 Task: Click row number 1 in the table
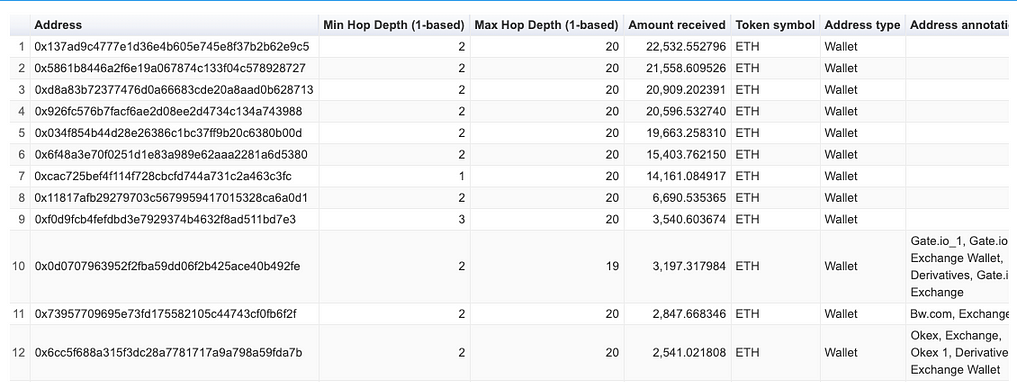pos(21,47)
